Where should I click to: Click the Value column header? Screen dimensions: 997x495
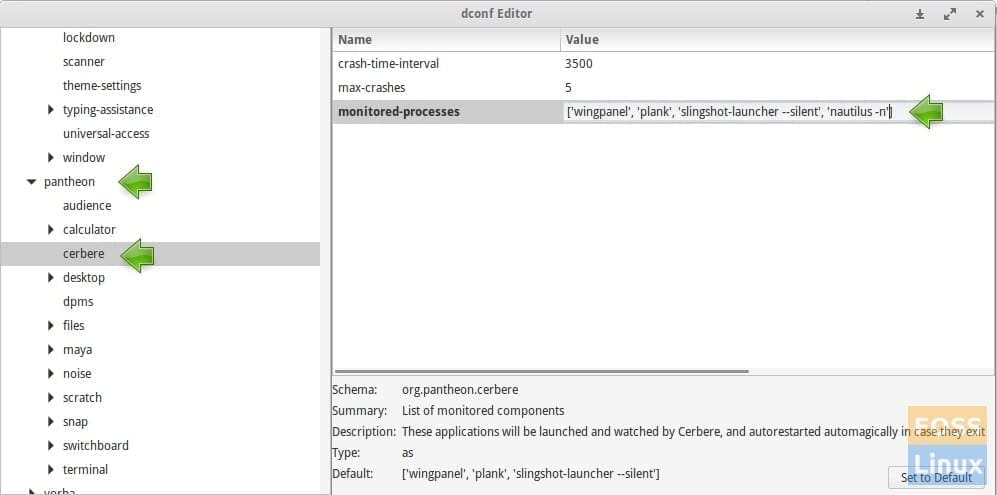click(x=778, y=39)
